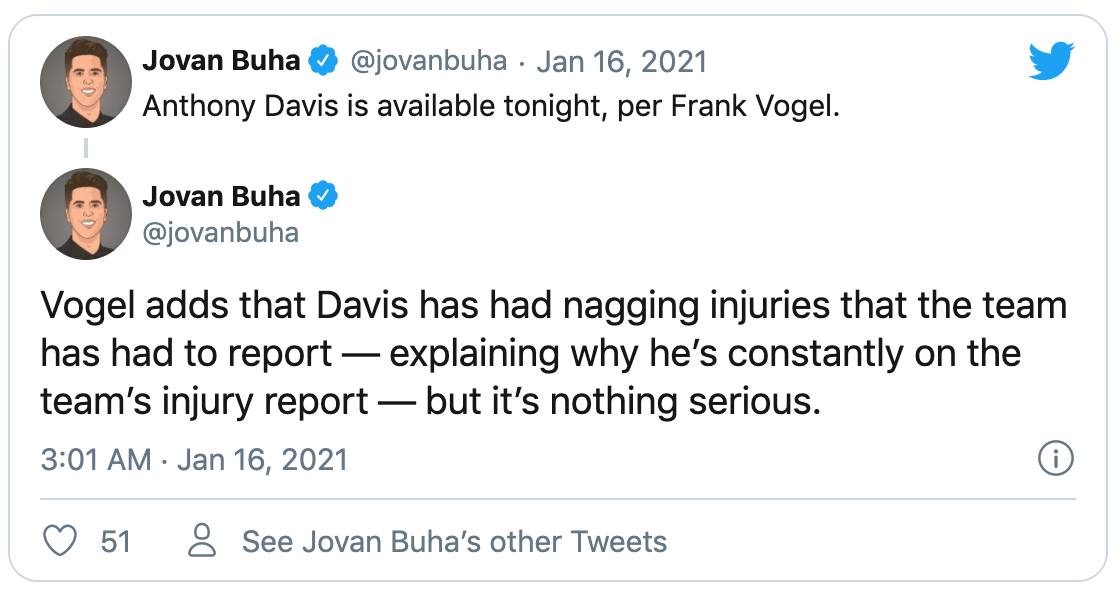1120x592 pixels.
Task: Click the heart like icon
Action: tap(60, 541)
